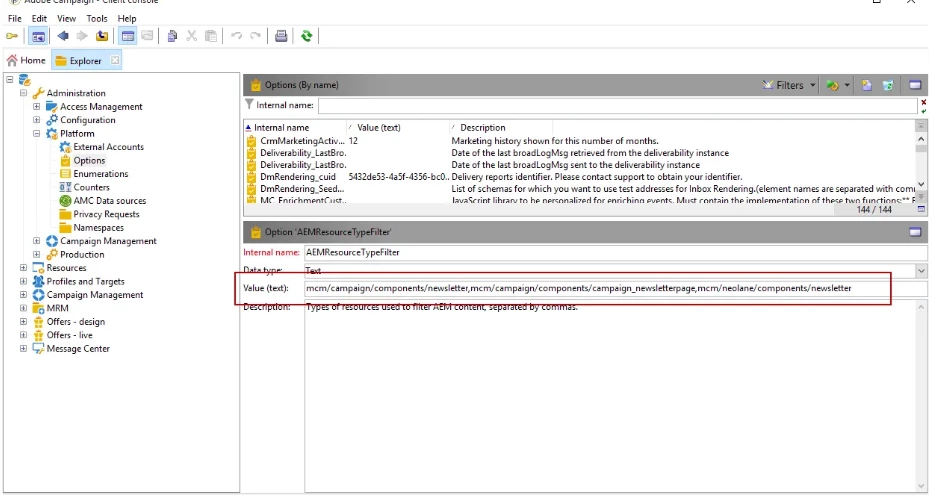Click the printer icon in toolbar

point(281,36)
